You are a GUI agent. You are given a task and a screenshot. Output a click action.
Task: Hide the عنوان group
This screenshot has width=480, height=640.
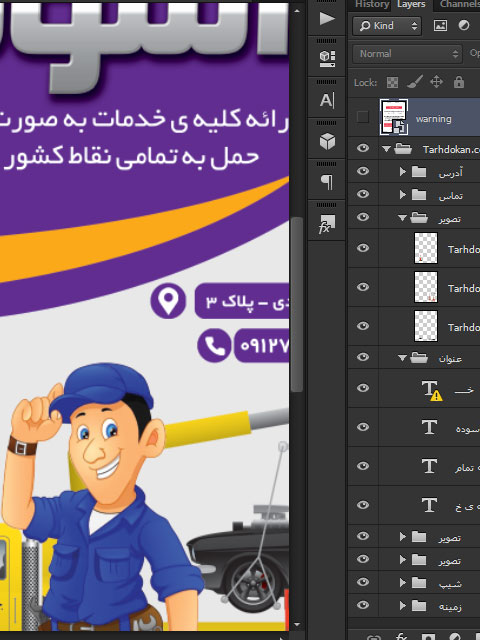click(x=363, y=357)
